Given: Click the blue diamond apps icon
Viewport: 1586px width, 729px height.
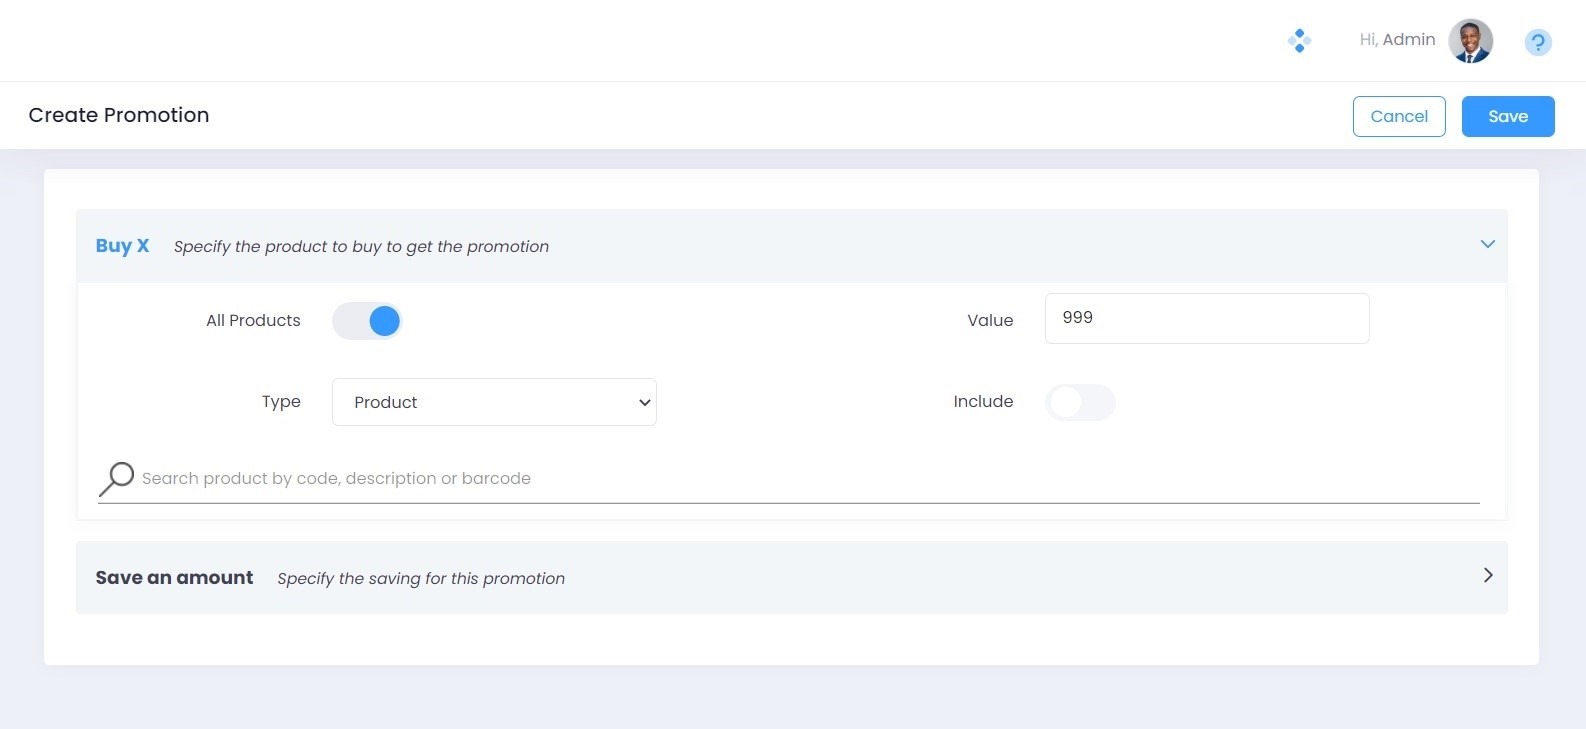Looking at the screenshot, I should [1299, 41].
